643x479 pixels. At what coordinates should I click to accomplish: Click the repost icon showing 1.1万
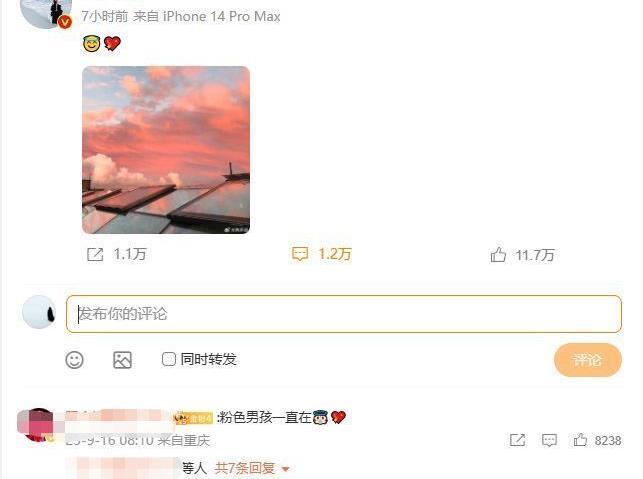coord(95,254)
